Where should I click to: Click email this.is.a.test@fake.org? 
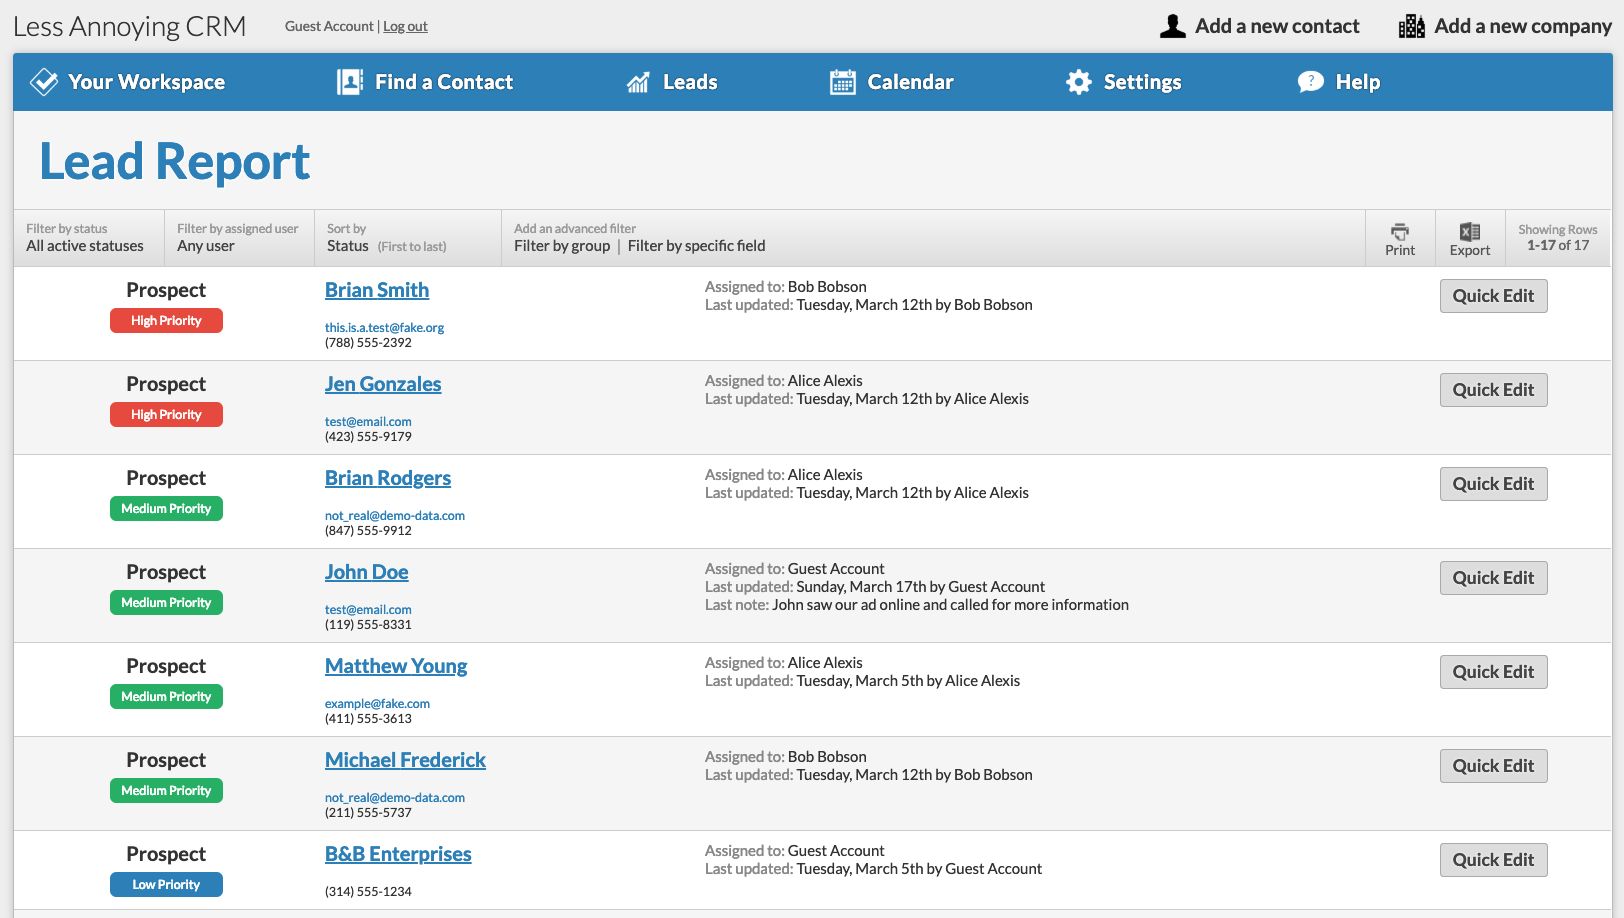(x=384, y=327)
